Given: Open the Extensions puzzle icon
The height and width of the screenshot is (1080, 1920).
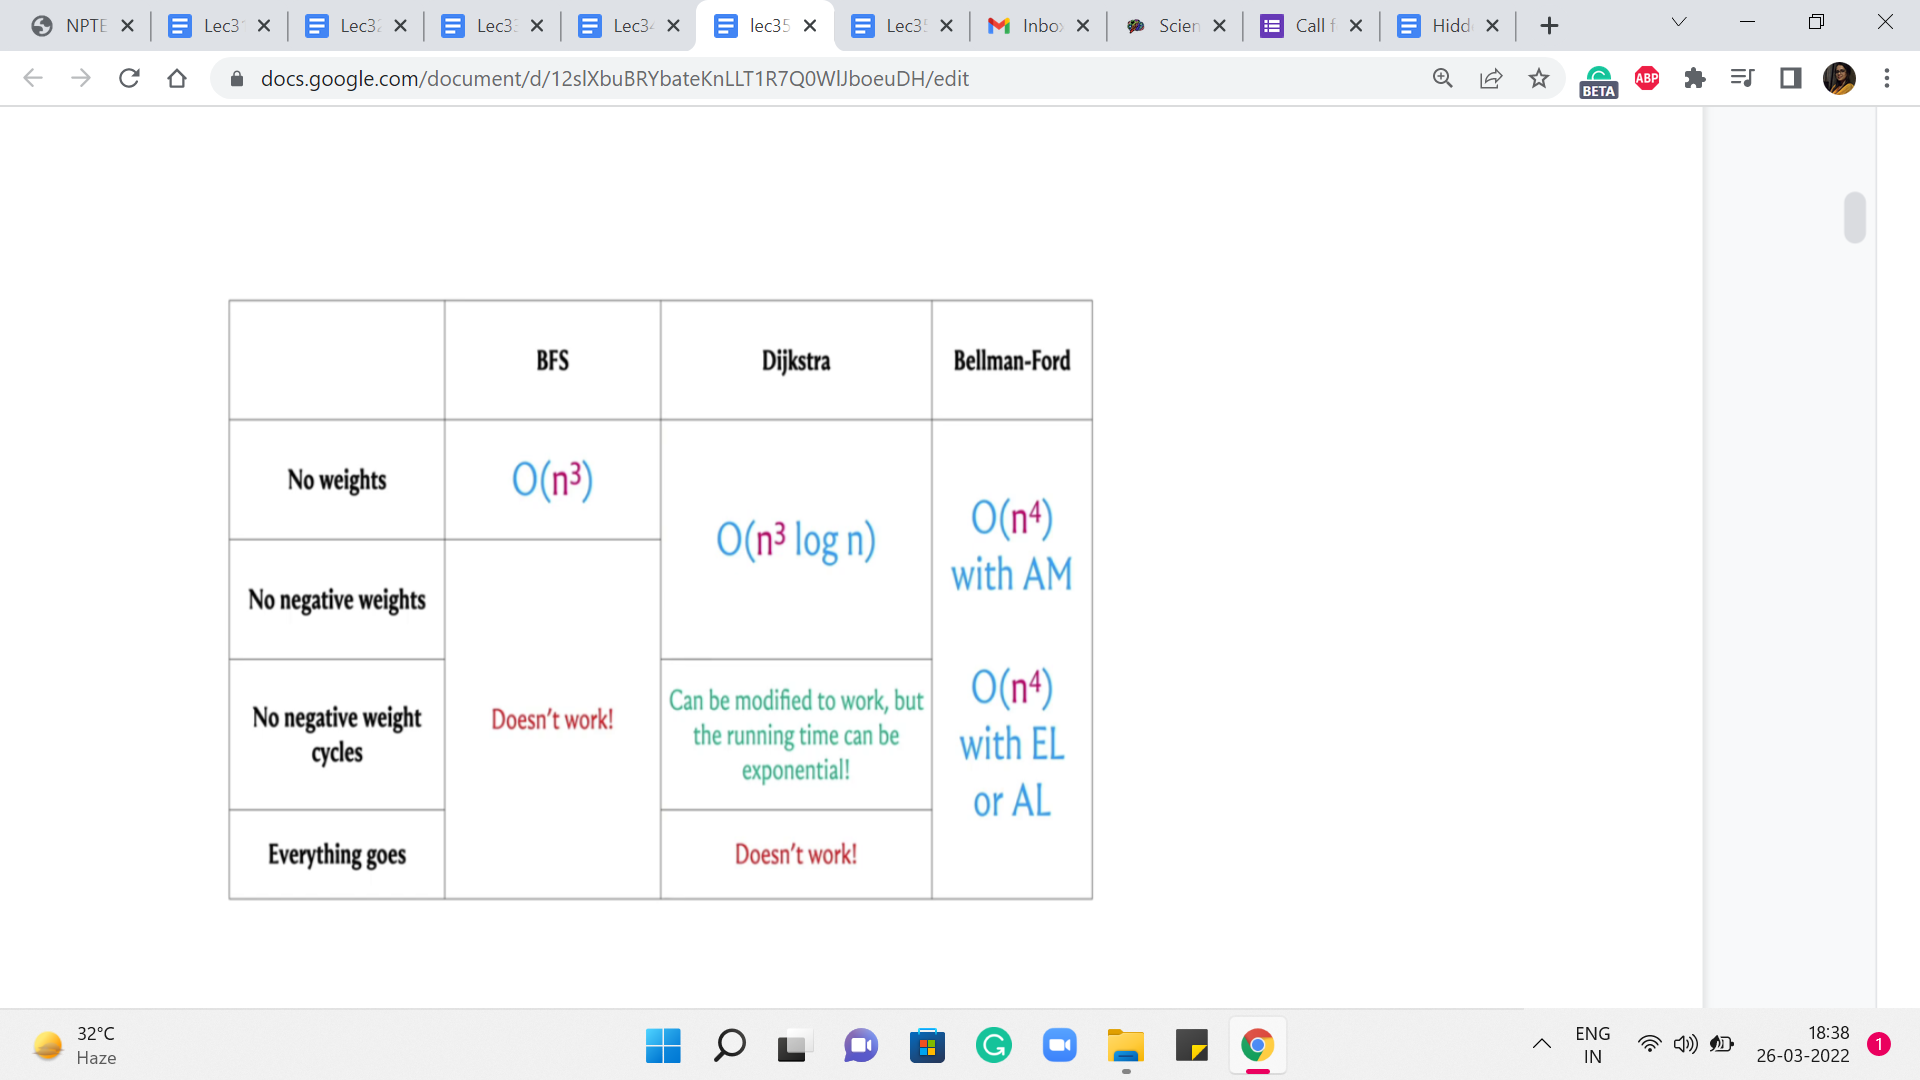Looking at the screenshot, I should click(1694, 78).
